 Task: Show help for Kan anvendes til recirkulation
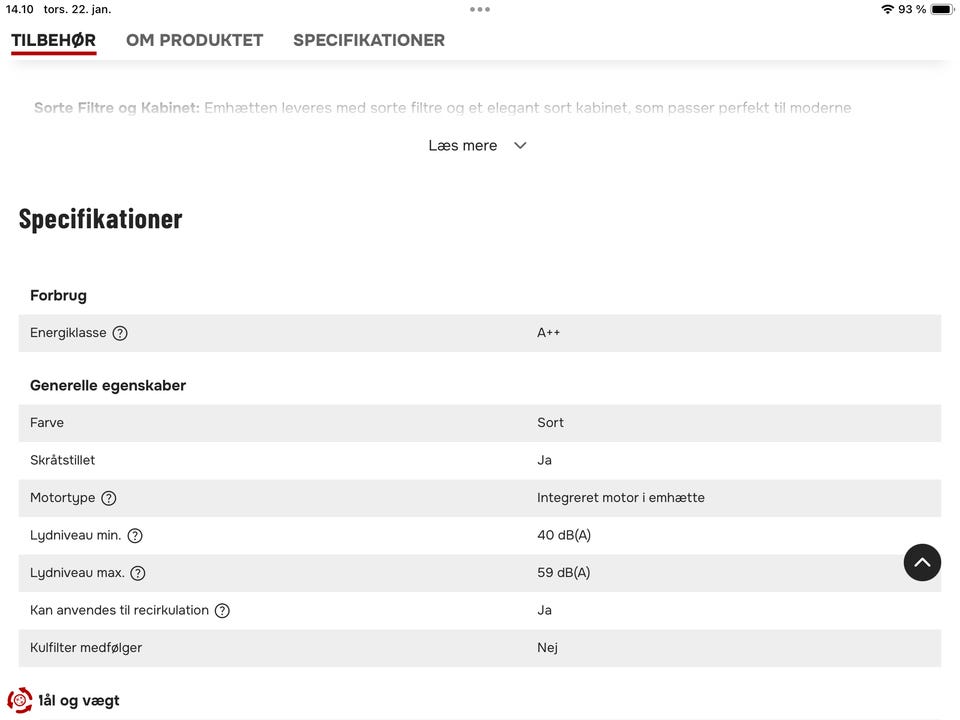tap(222, 611)
